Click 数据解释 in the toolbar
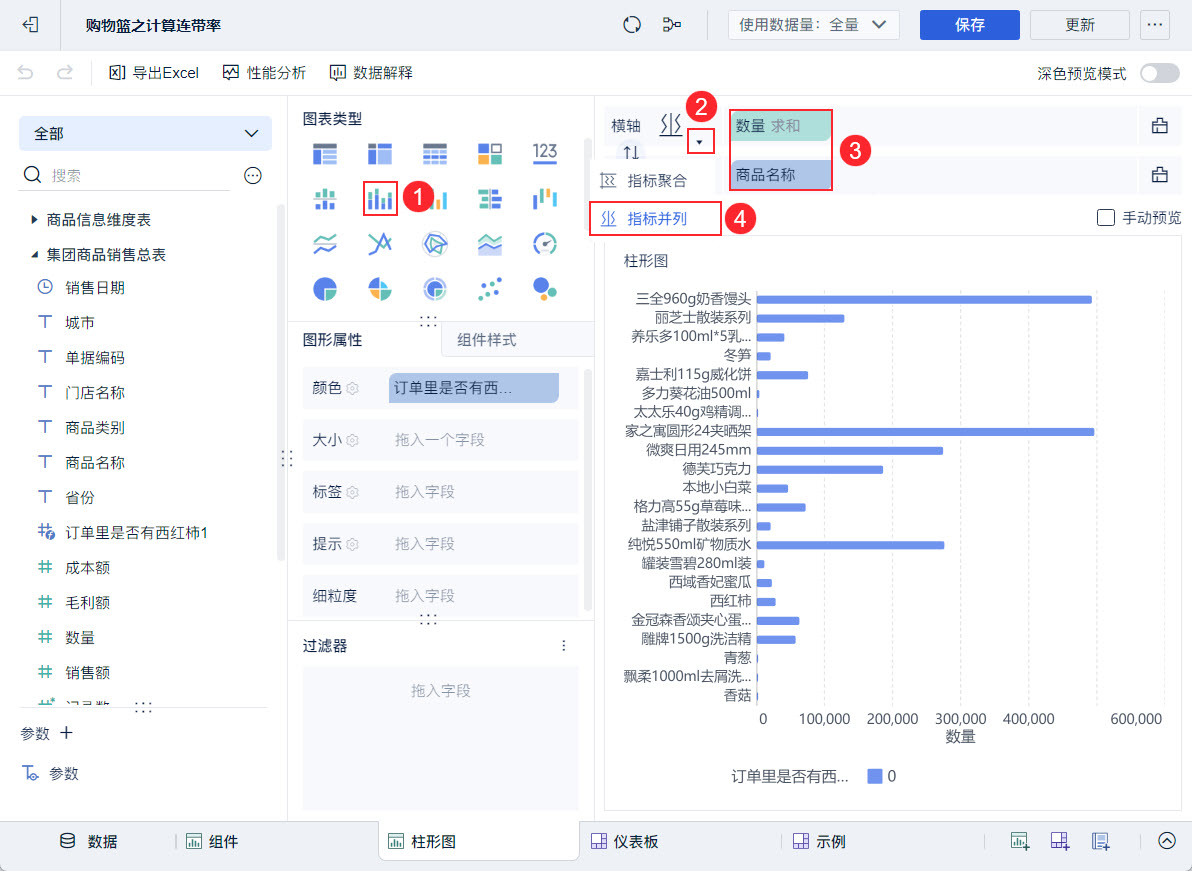1192x871 pixels. (x=371, y=73)
